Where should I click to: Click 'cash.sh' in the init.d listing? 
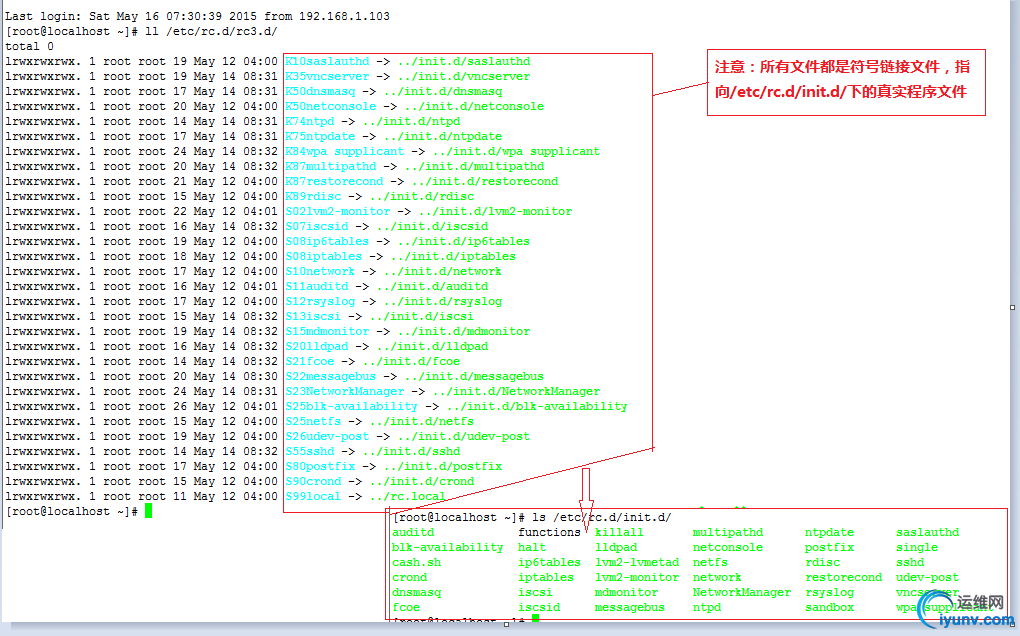click(x=416, y=562)
